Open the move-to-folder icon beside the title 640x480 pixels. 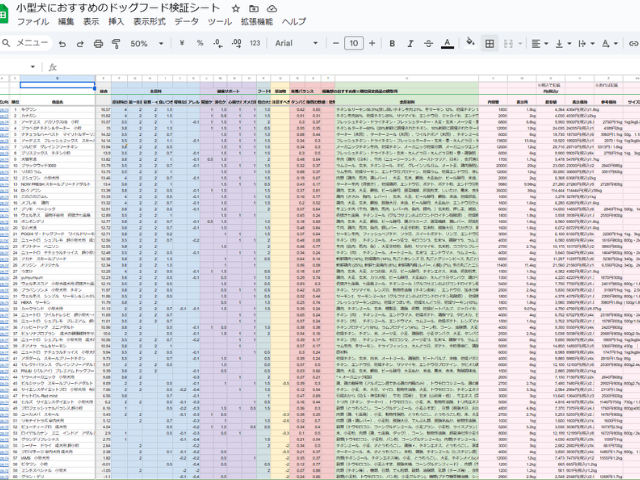click(x=254, y=9)
